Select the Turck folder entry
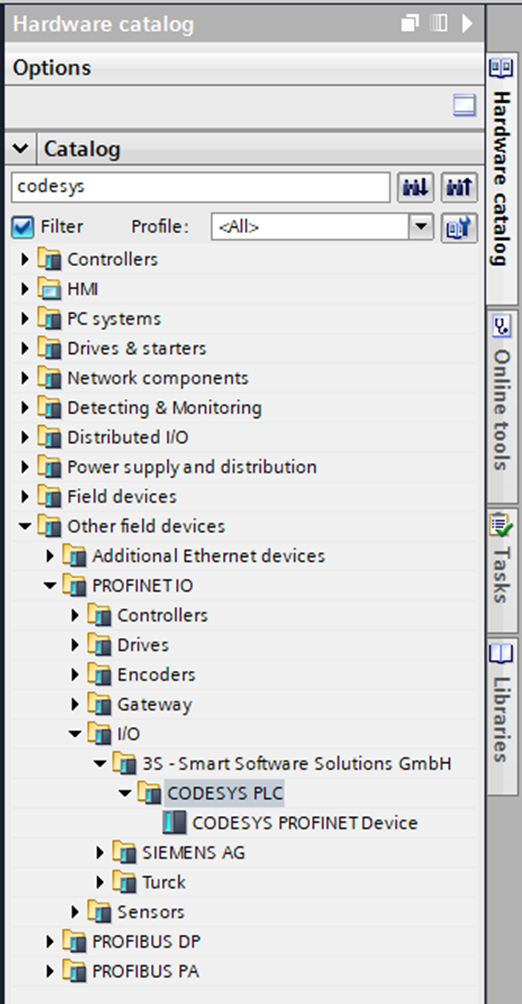The image size is (522, 1004). [163, 882]
